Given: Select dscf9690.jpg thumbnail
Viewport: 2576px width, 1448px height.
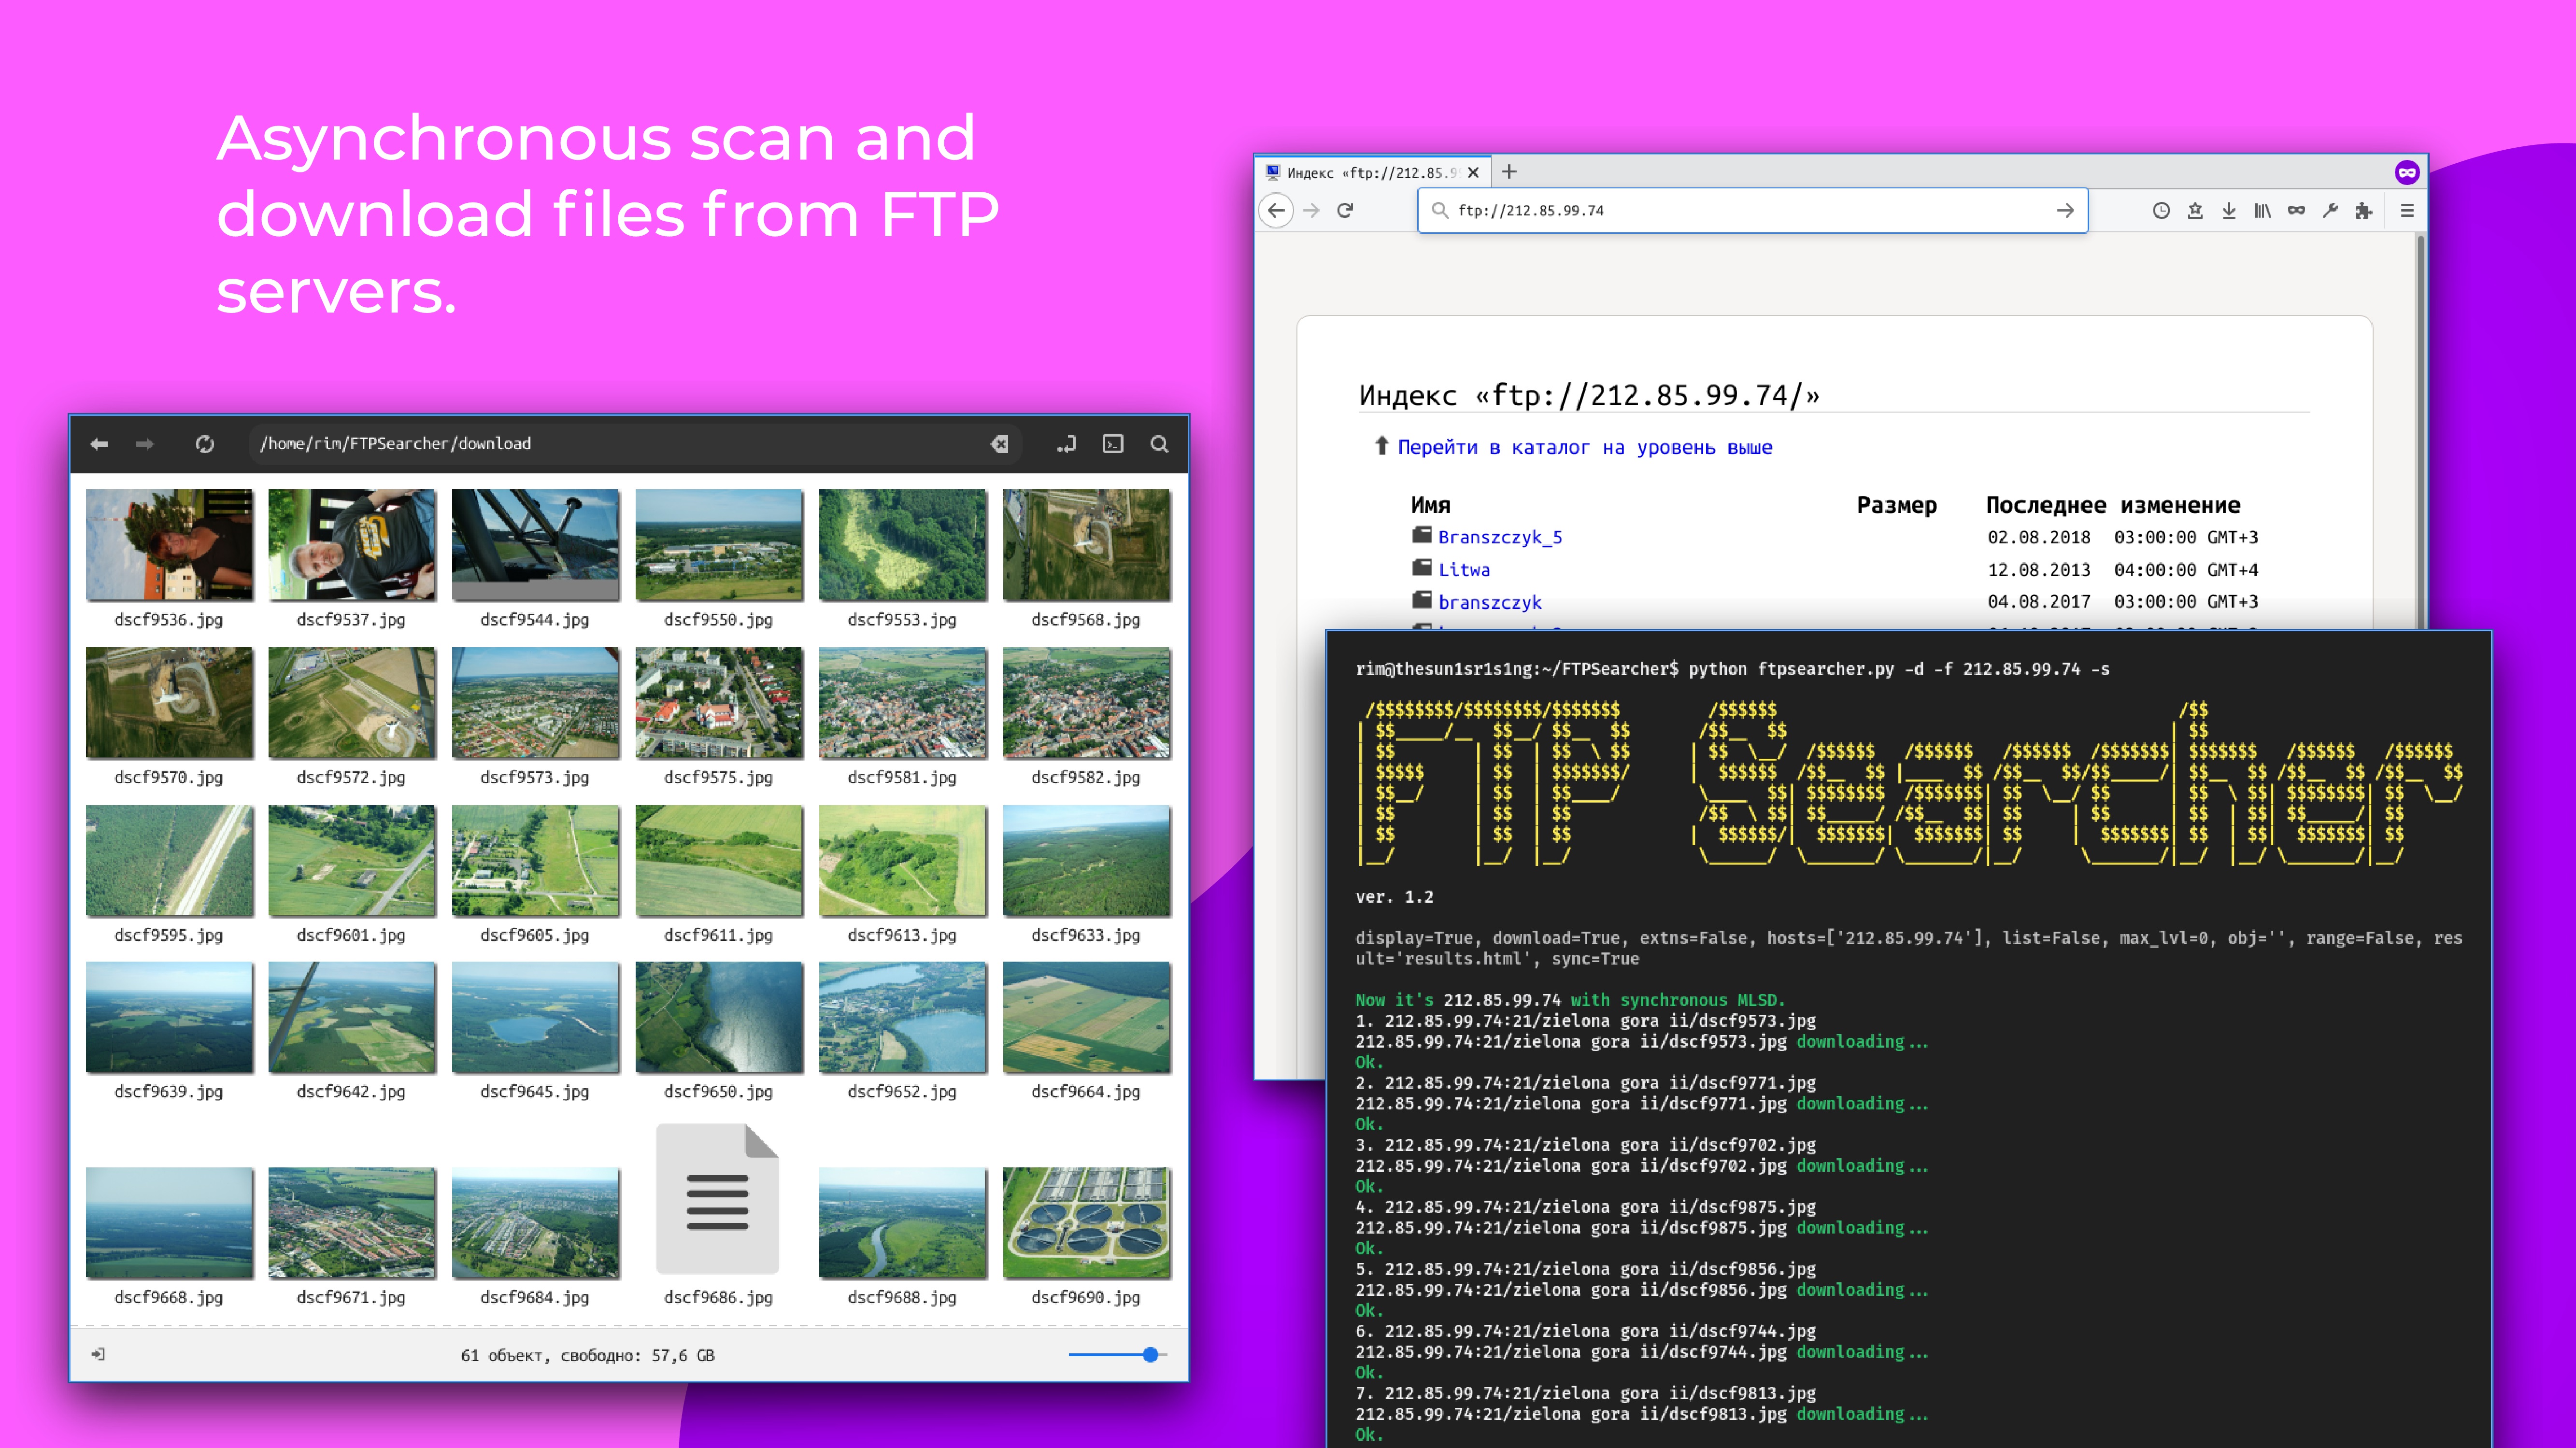Looking at the screenshot, I should click(1086, 1223).
